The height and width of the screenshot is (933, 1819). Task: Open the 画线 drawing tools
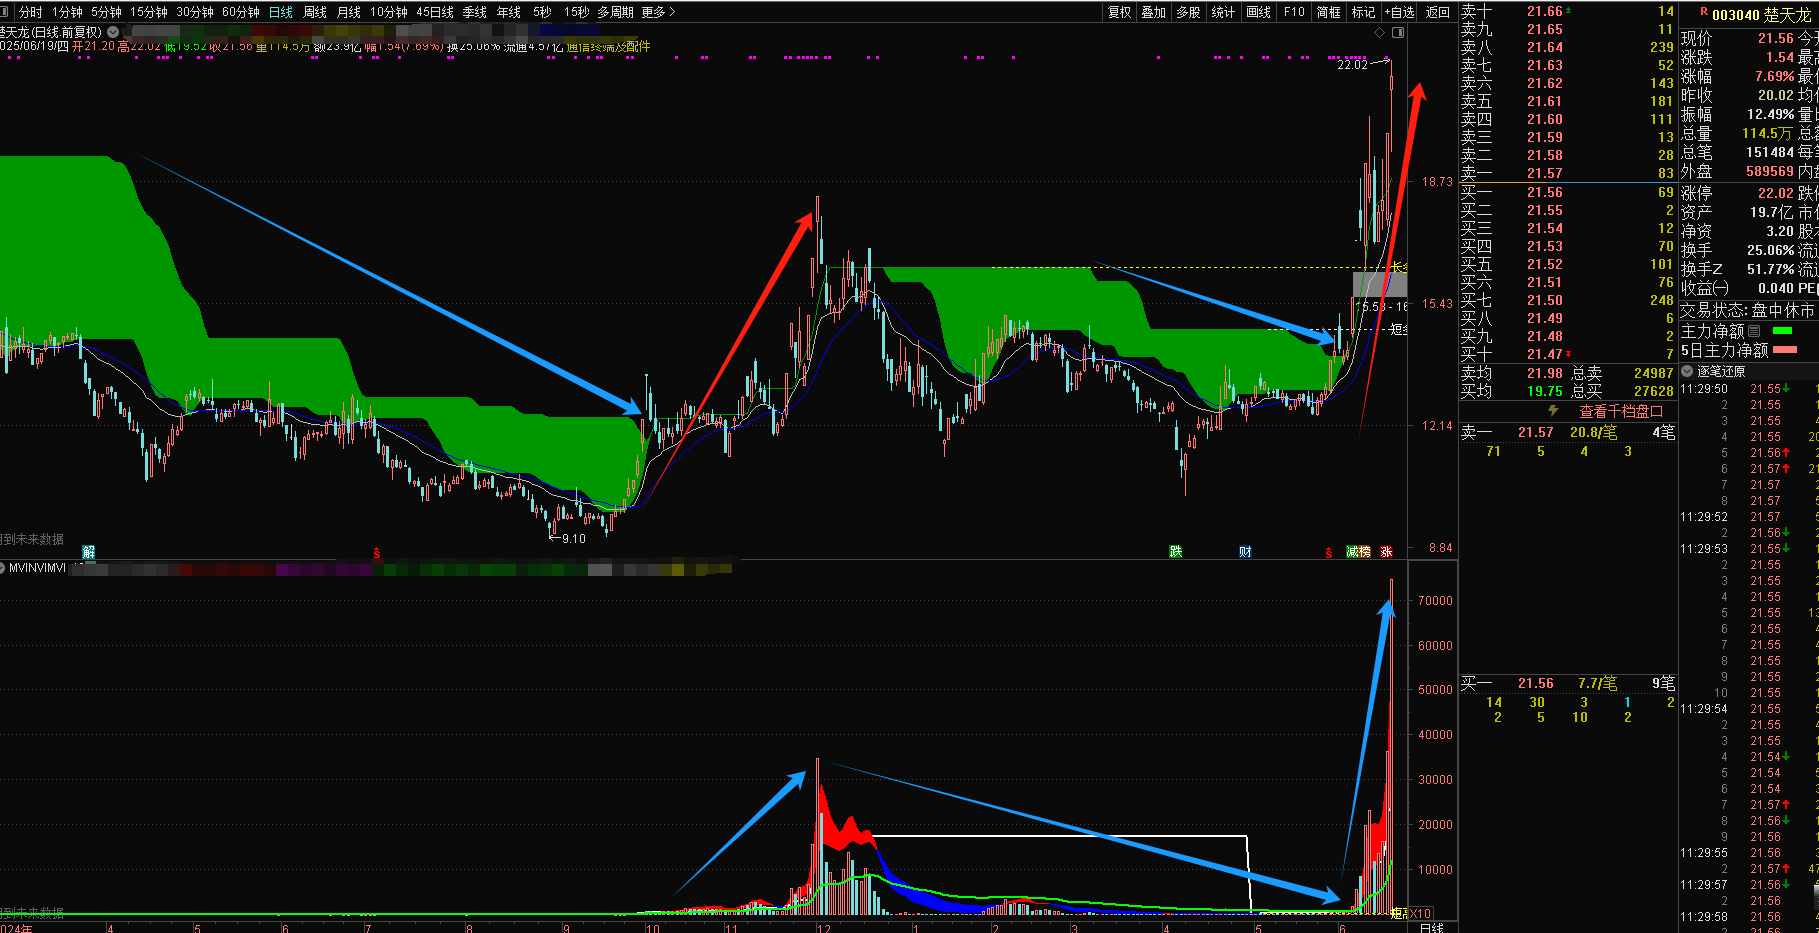(1259, 12)
